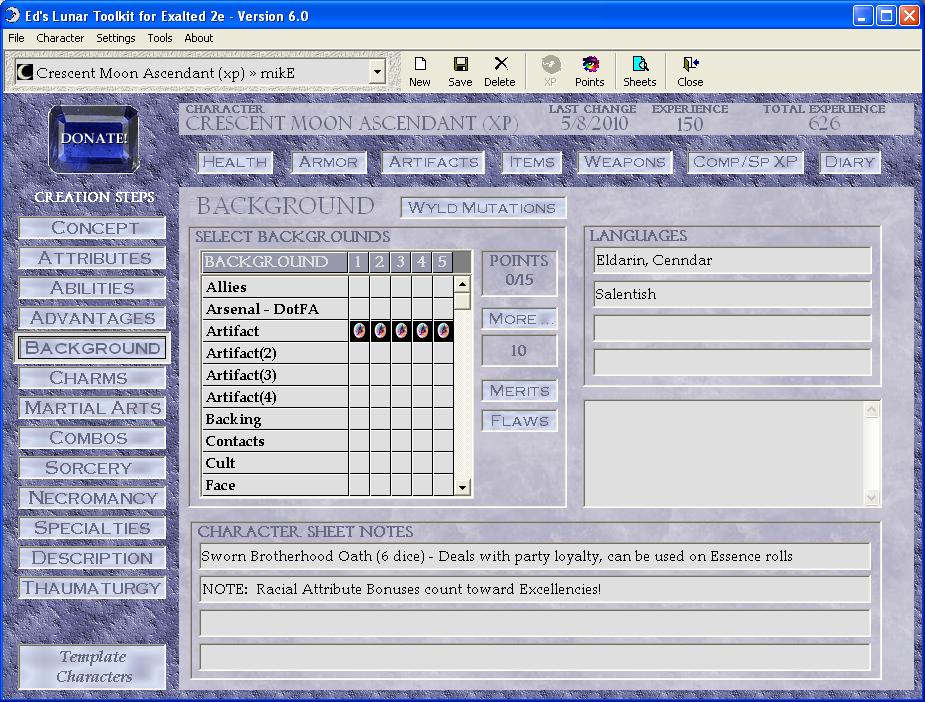Select the Background creation step
Image resolution: width=925 pixels, height=702 pixels.
click(93, 348)
